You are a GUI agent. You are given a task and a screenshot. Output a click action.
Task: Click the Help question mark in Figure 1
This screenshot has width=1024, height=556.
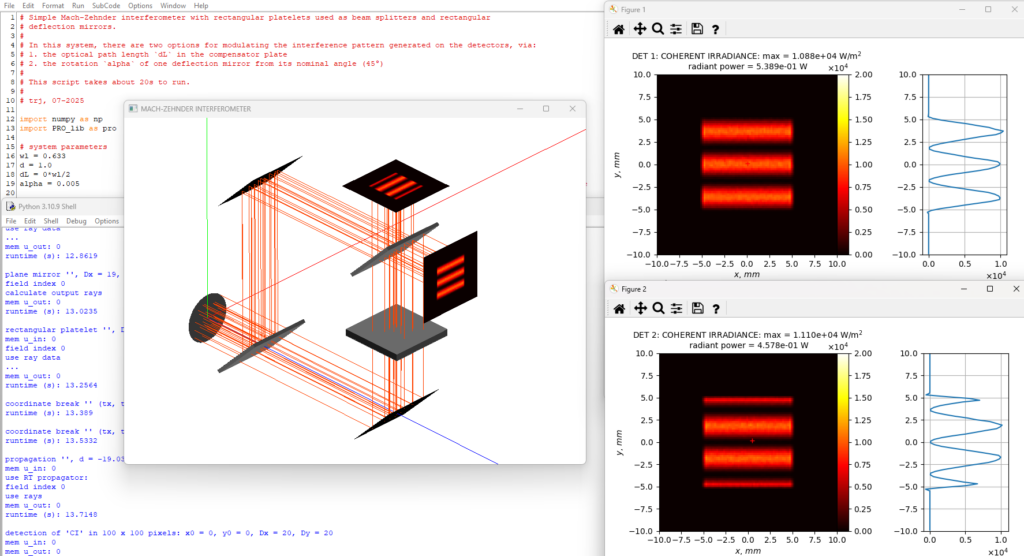(x=715, y=30)
